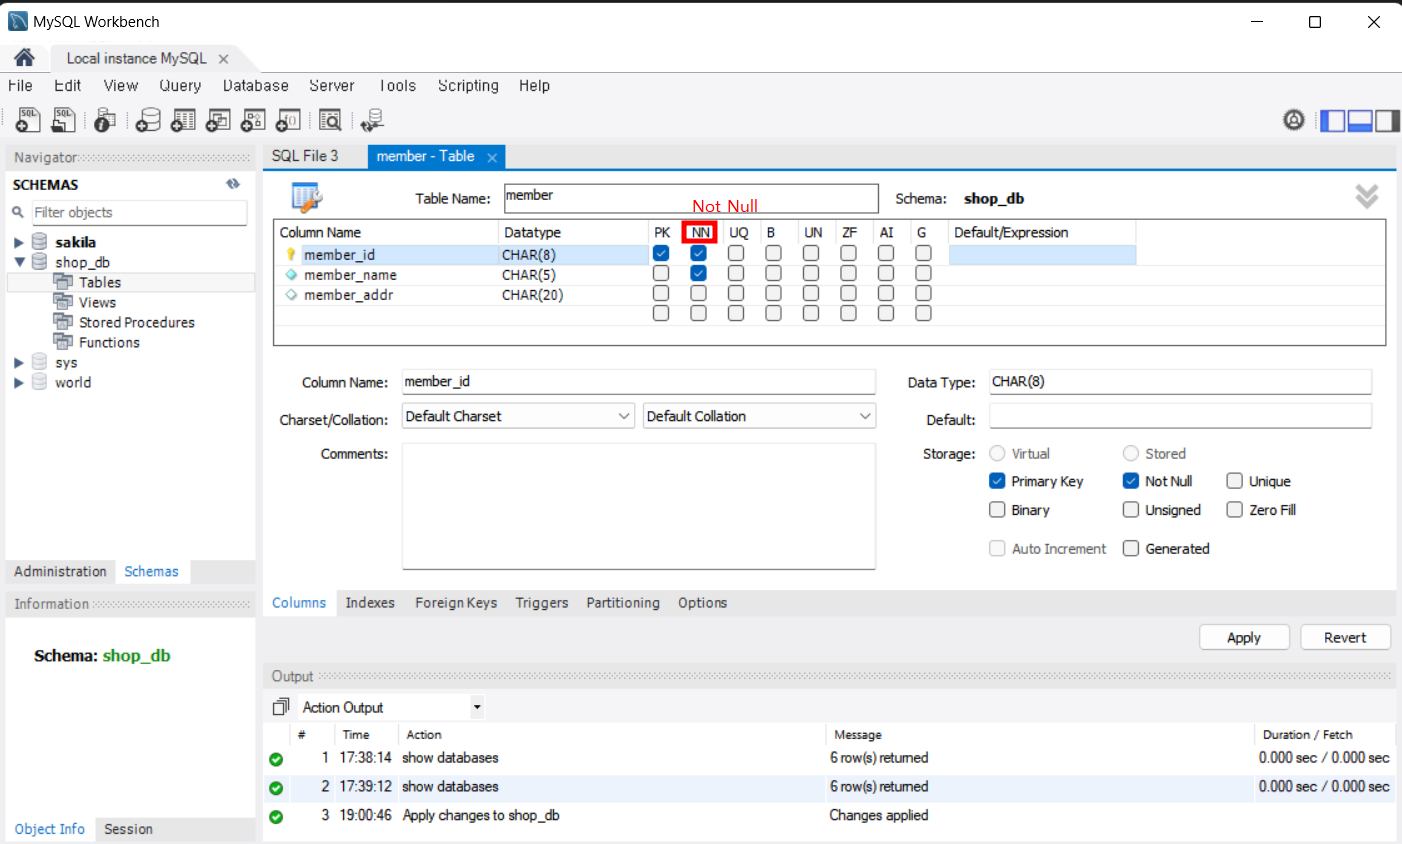Open the Database menu

pyautogui.click(x=256, y=86)
